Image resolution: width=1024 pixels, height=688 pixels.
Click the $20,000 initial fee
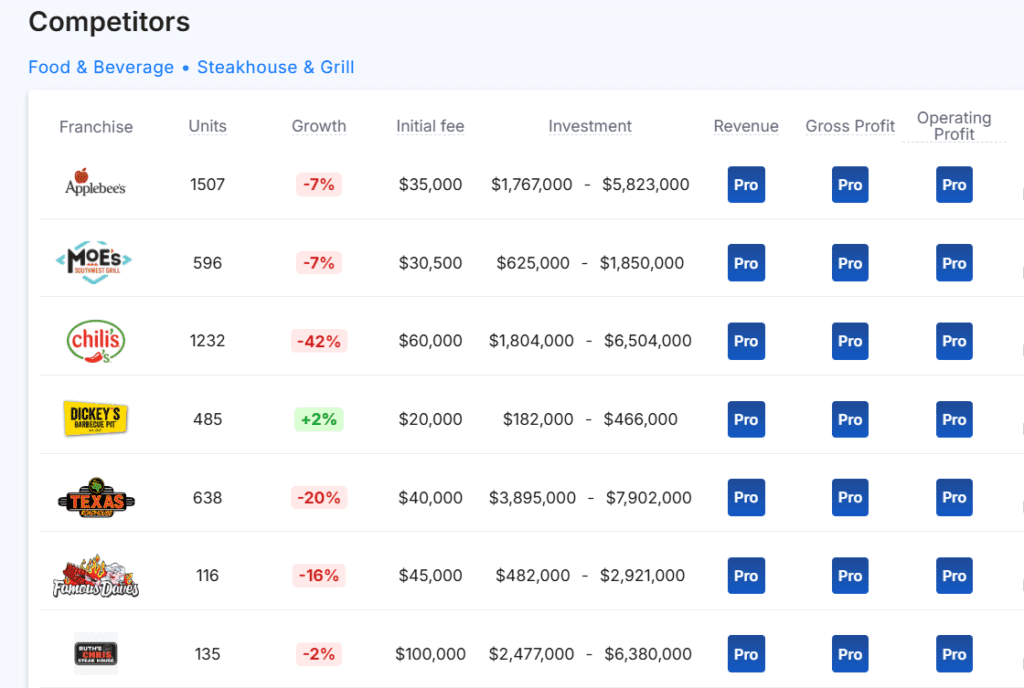(430, 419)
